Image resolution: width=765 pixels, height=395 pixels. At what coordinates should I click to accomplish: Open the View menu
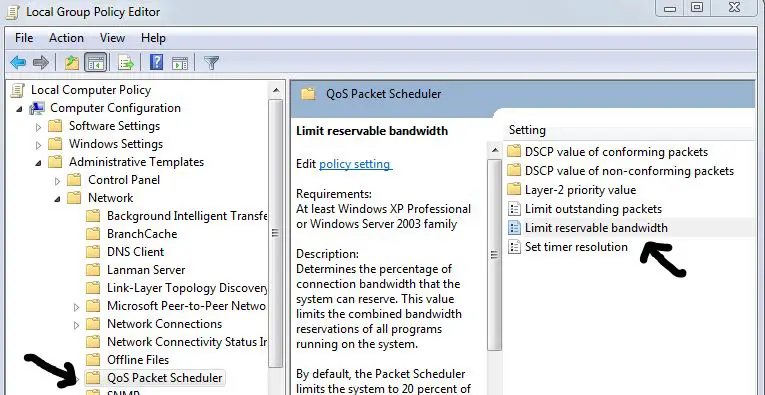[113, 38]
